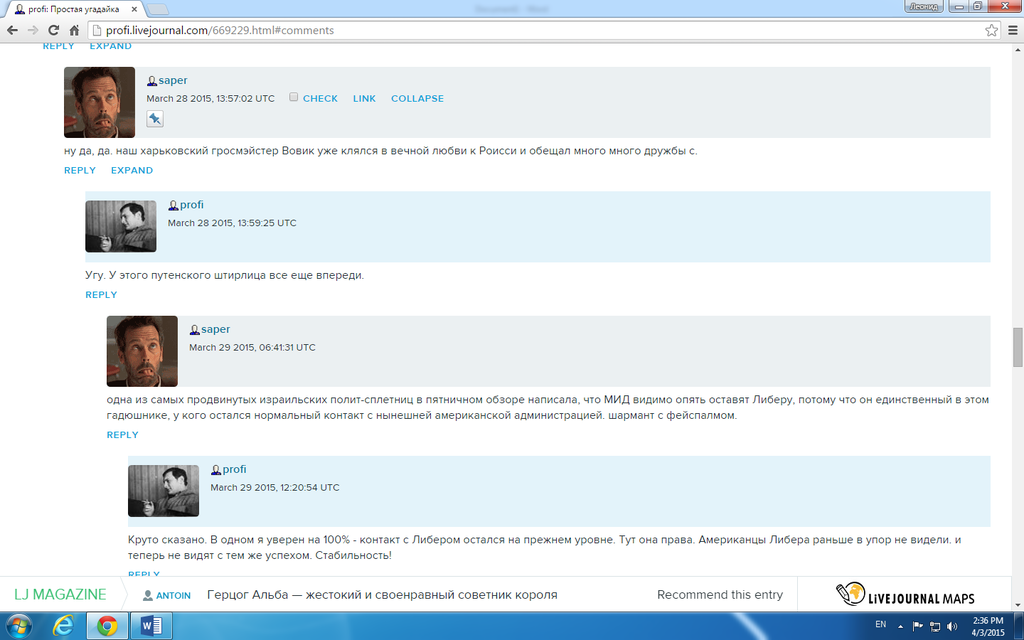Bookmark this page with the star icon
This screenshot has width=1024, height=640.
click(x=991, y=30)
